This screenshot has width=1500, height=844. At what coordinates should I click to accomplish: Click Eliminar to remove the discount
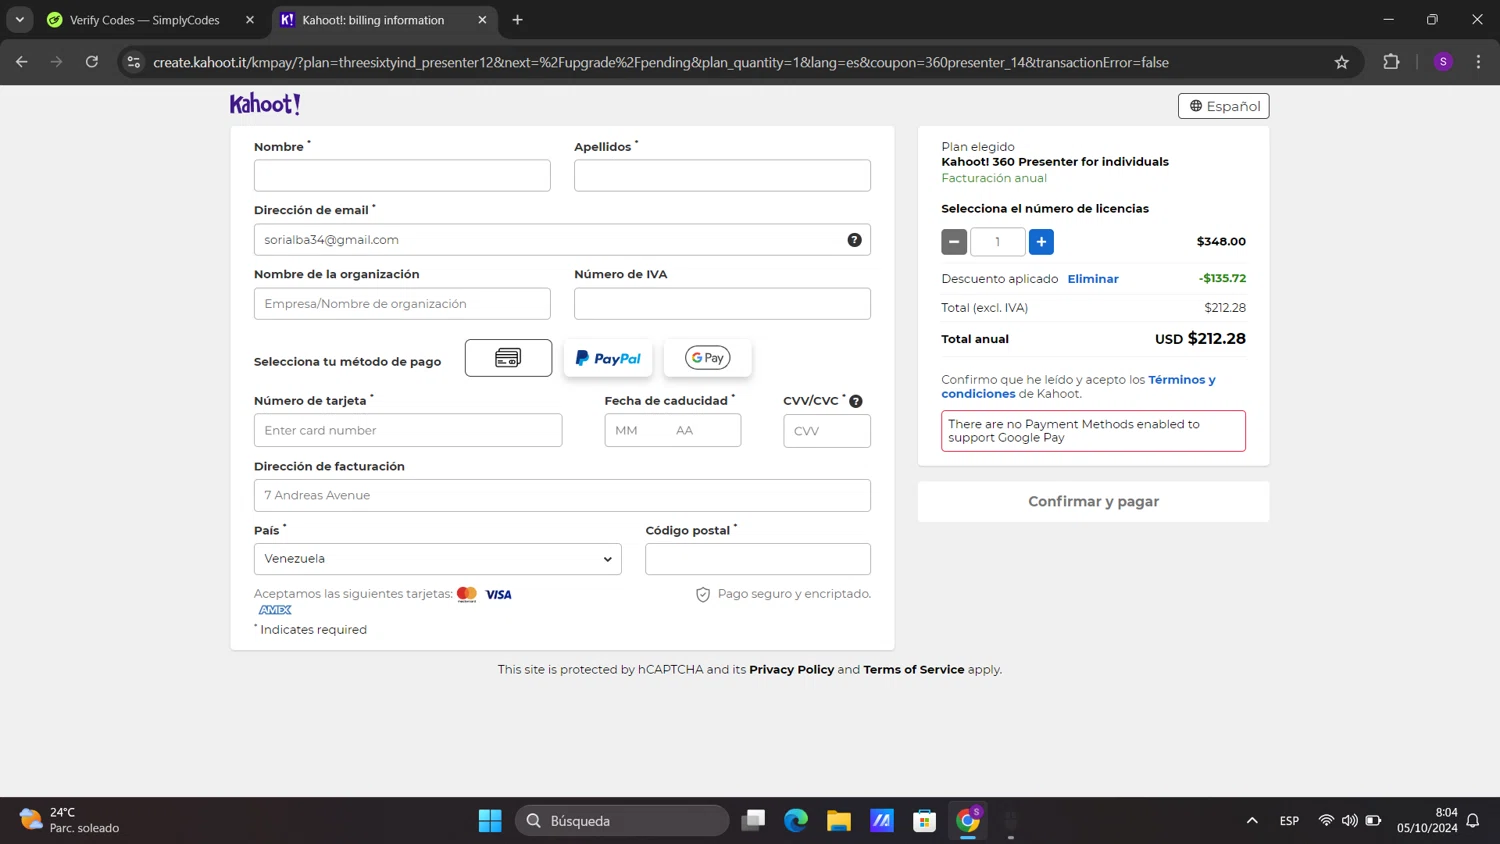coord(1092,279)
